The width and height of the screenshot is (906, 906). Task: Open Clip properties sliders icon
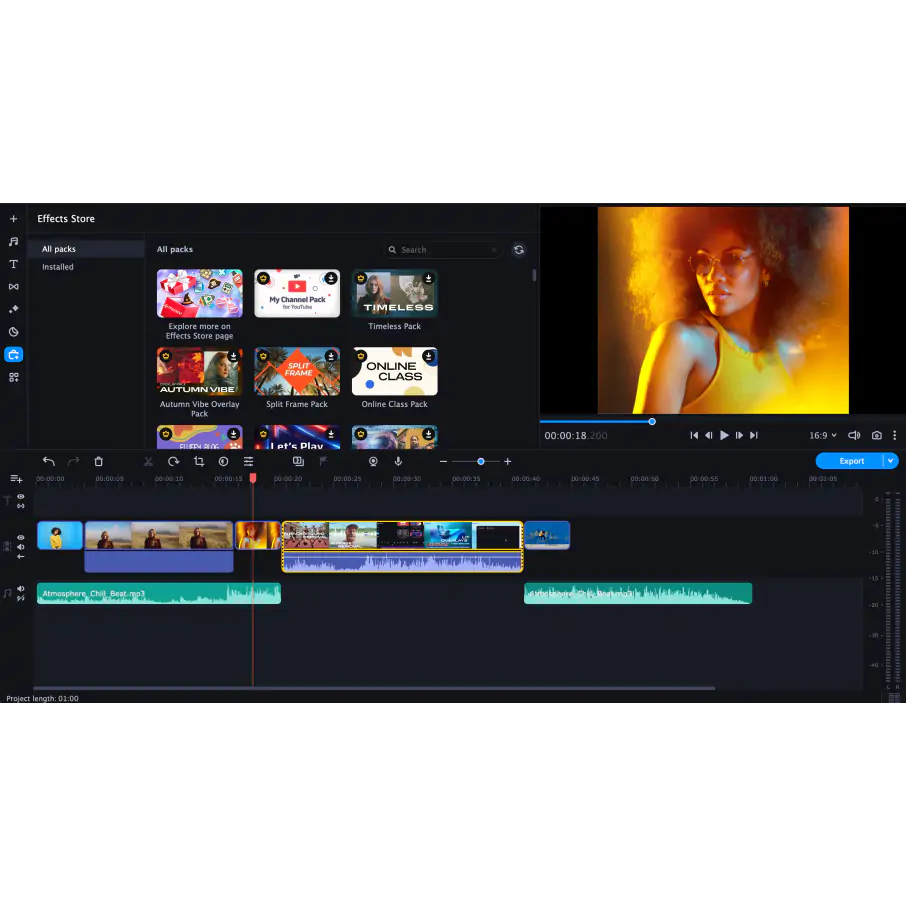click(x=248, y=461)
